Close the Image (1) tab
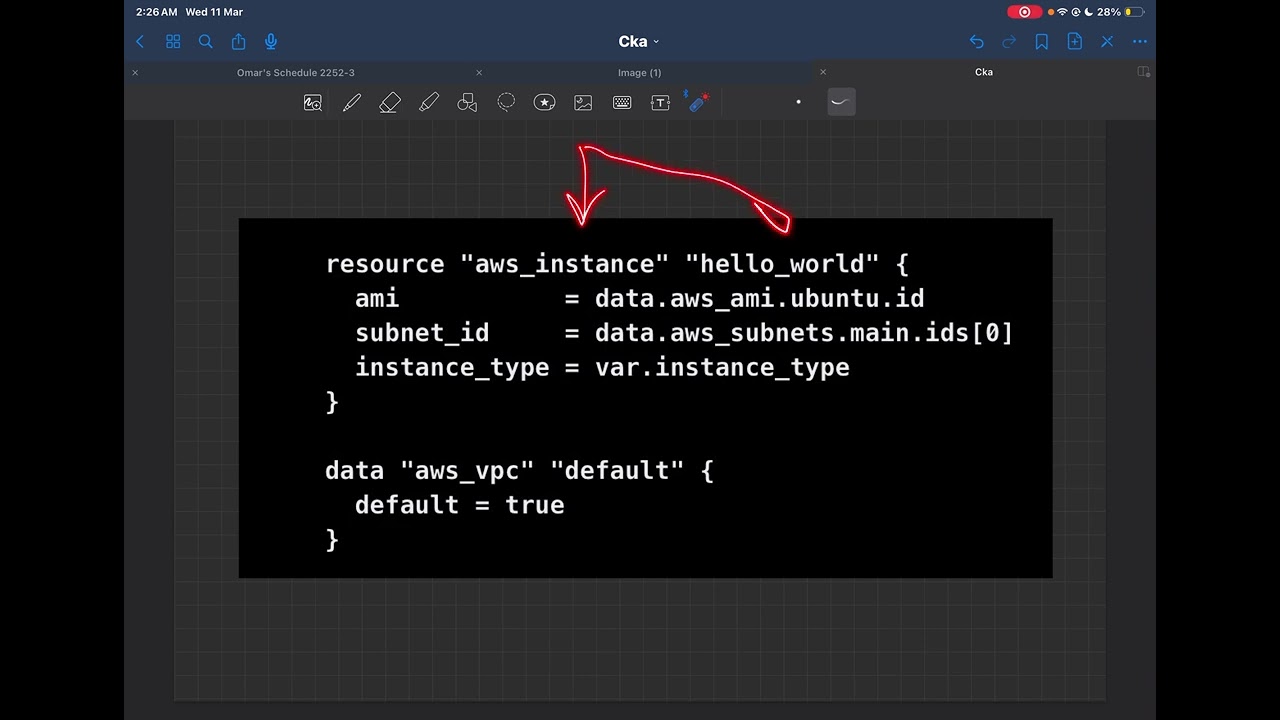This screenshot has height=720, width=1280. [479, 72]
